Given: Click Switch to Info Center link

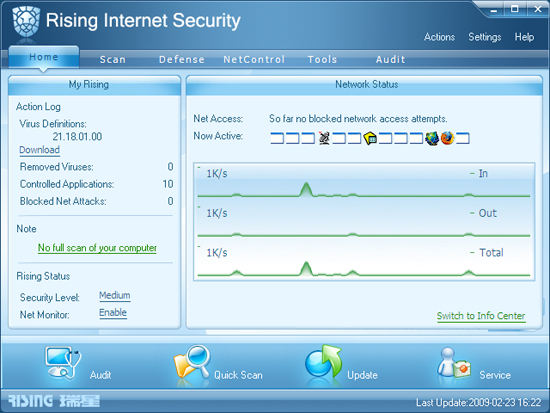Looking at the screenshot, I should pyautogui.click(x=481, y=316).
